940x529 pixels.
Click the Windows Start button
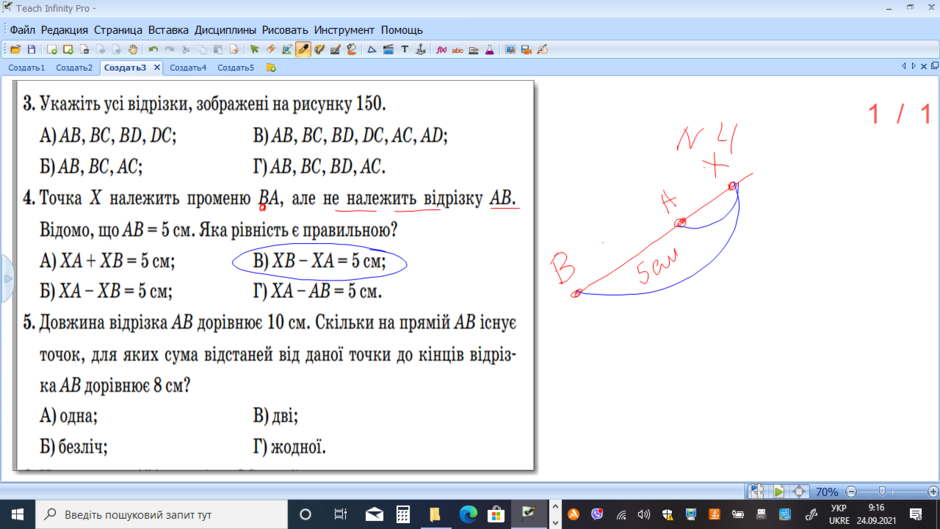pyautogui.click(x=17, y=515)
